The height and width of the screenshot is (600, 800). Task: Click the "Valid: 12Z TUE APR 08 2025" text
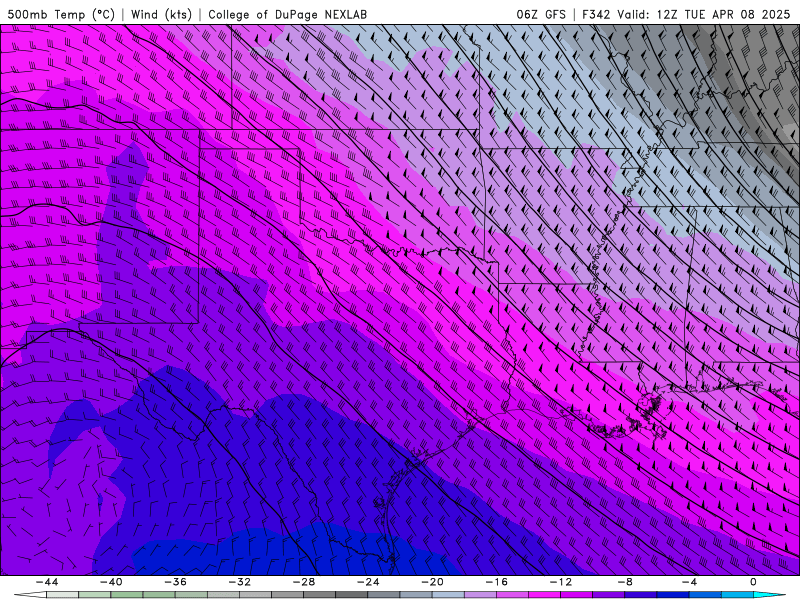[703, 14]
